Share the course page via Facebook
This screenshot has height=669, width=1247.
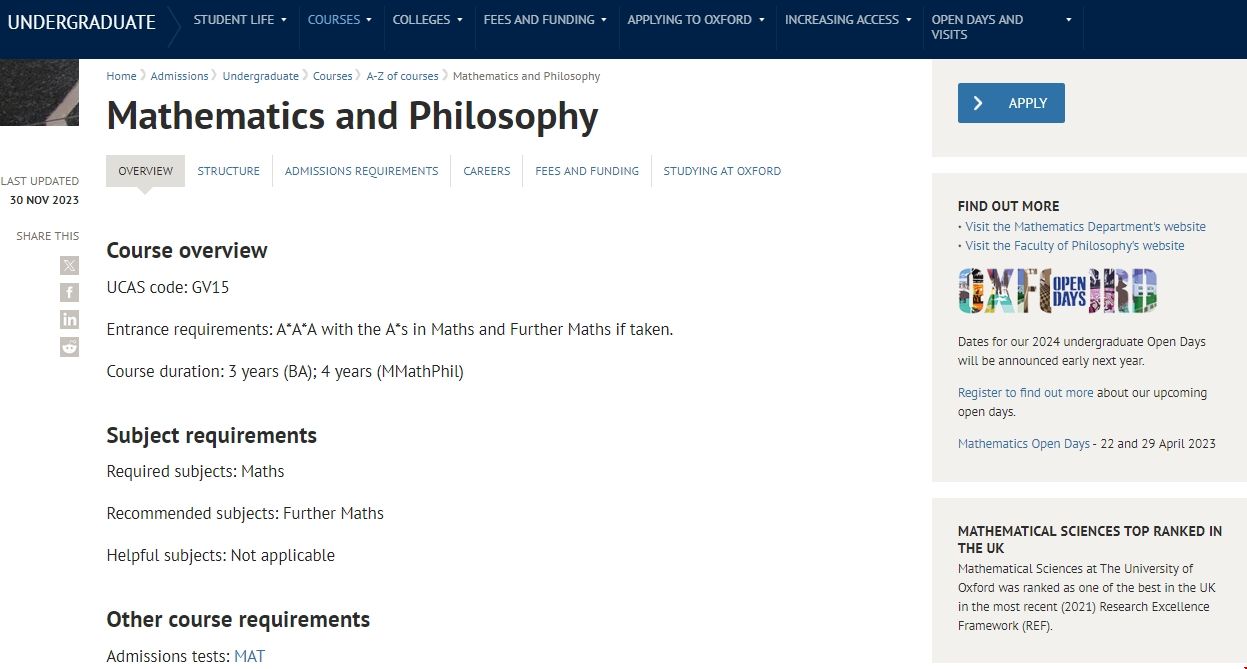[x=69, y=292]
